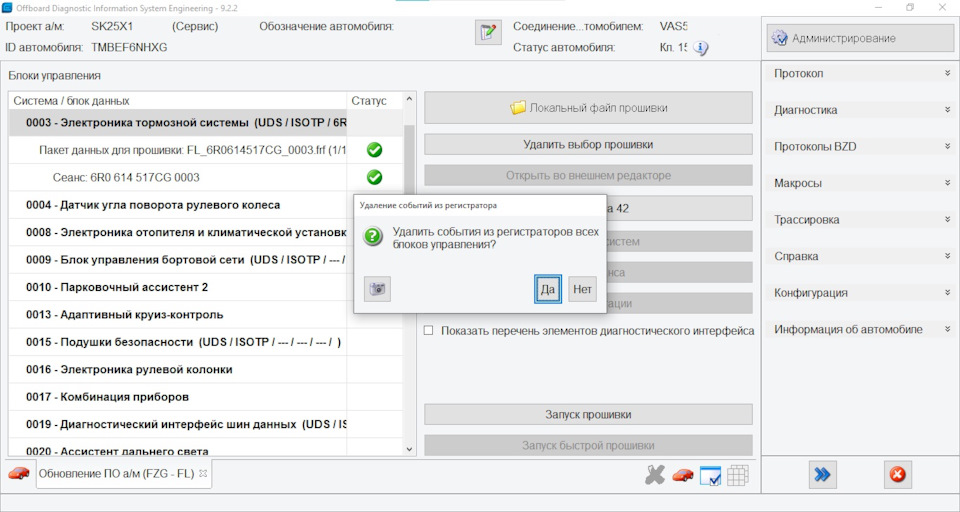Screen dimensions: 960x512
Task: Expand the Информация об автомобиле section
Action: [859, 329]
